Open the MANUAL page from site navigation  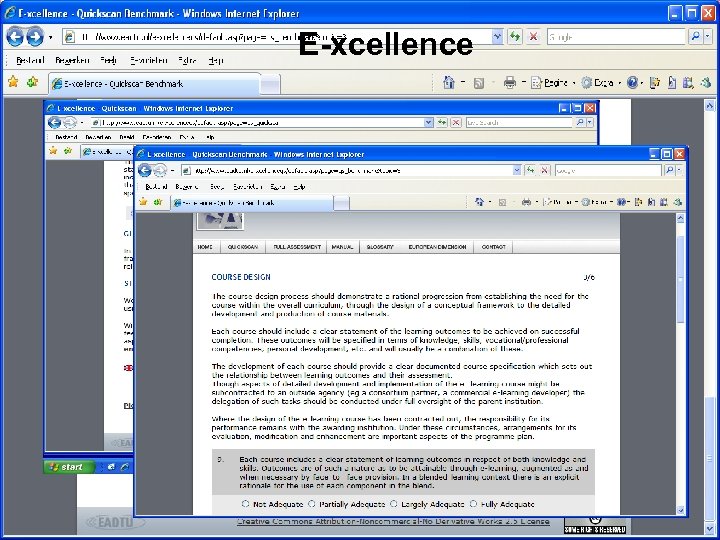pos(342,247)
